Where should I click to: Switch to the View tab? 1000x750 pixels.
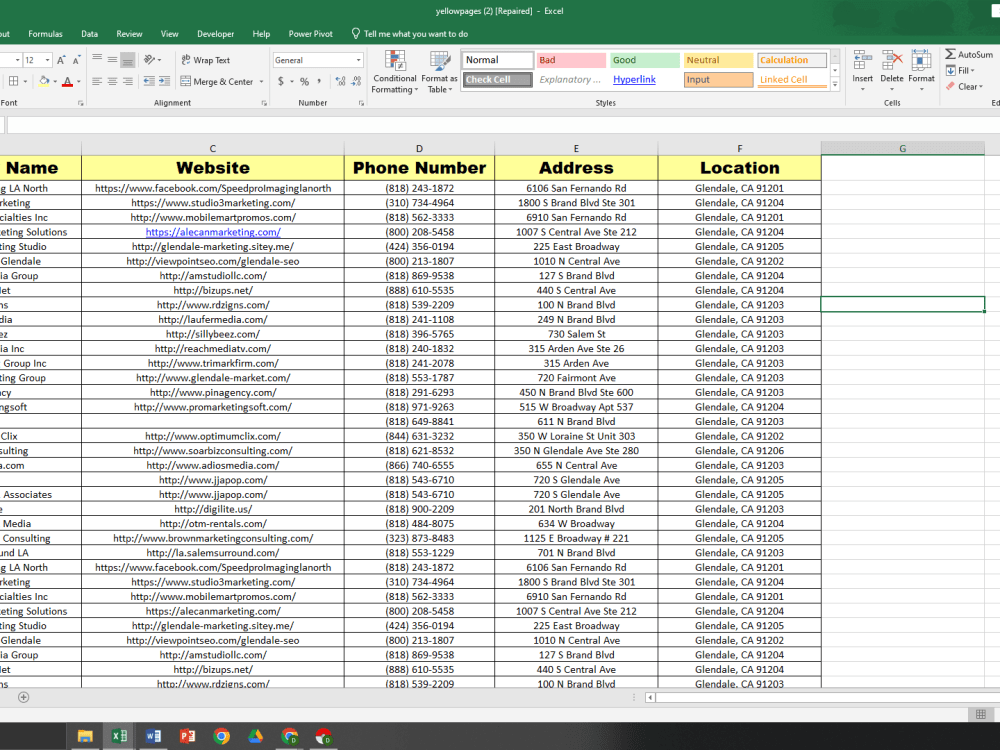[170, 34]
